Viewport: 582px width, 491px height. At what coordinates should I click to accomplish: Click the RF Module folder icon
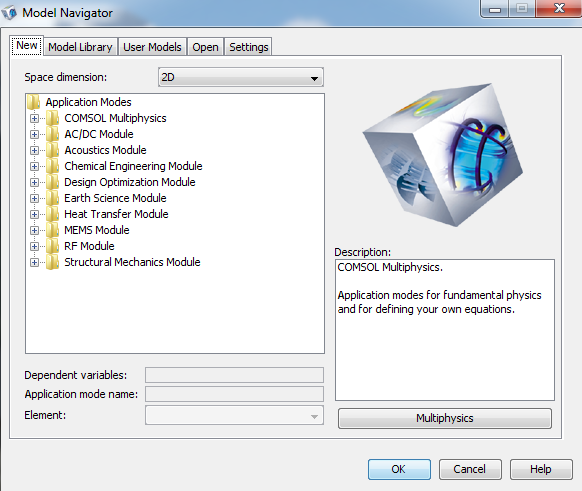53,246
